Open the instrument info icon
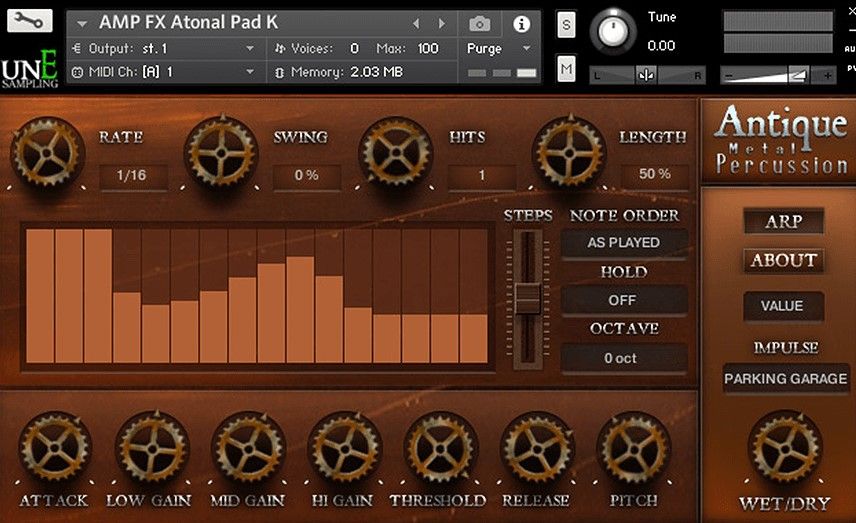The height and width of the screenshot is (523, 856). pyautogui.click(x=521, y=24)
